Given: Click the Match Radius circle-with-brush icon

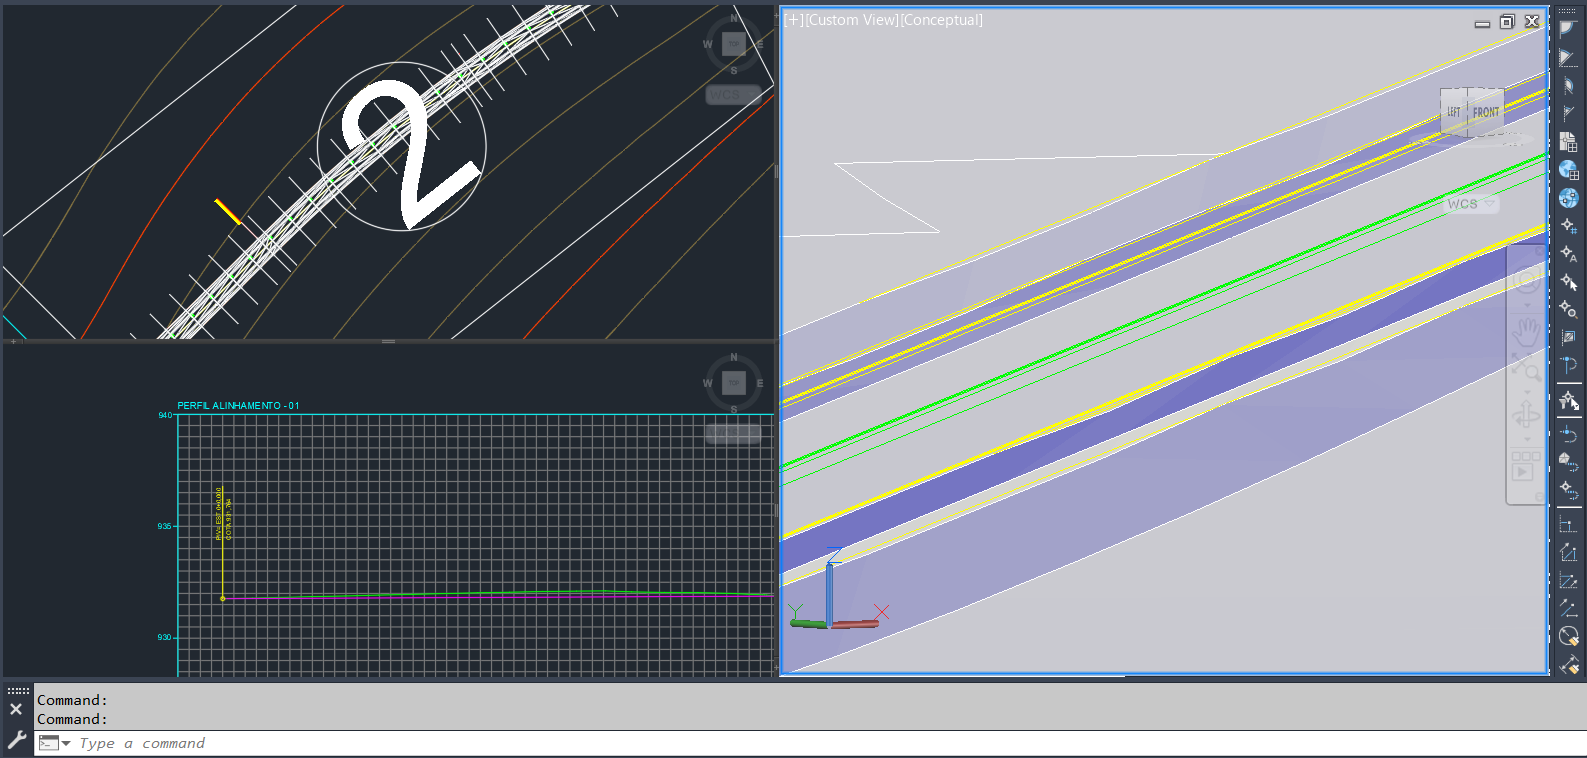Looking at the screenshot, I should click(1568, 636).
